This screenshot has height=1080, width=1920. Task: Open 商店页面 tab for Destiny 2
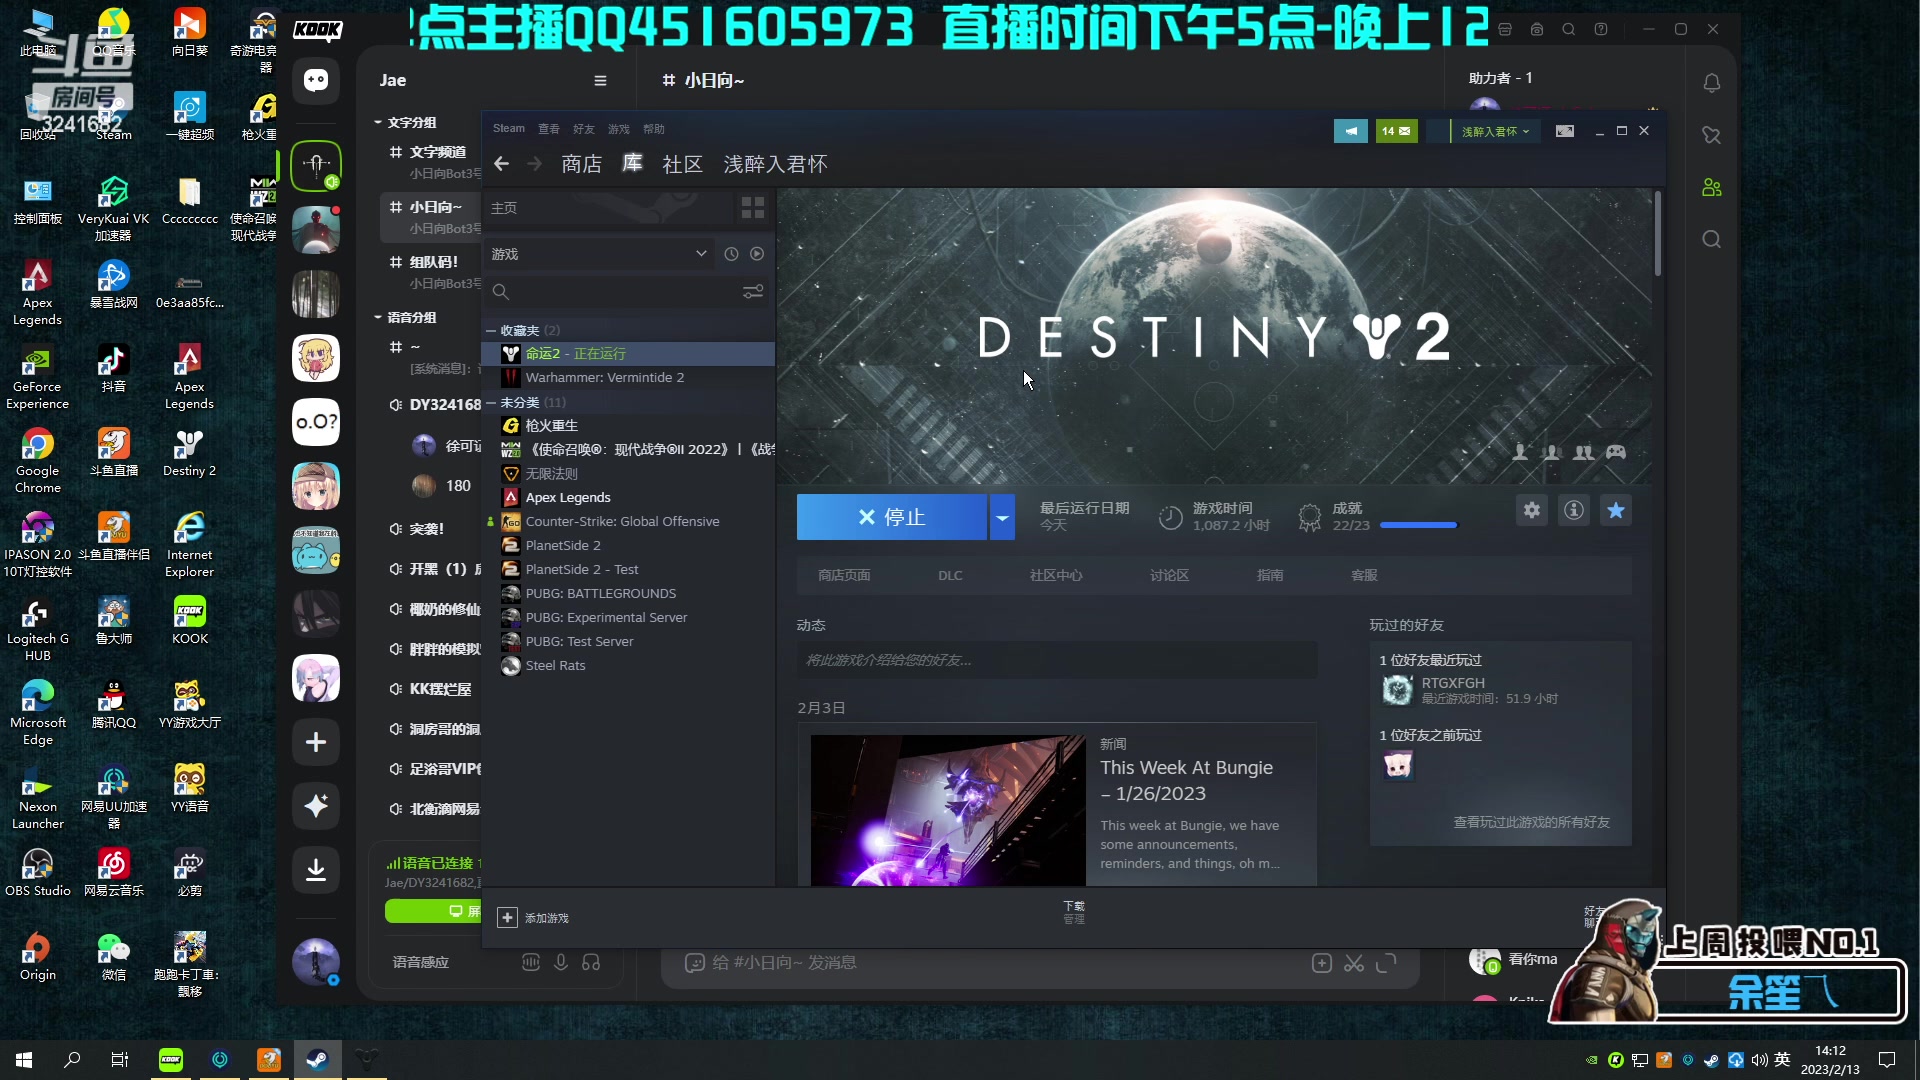(x=844, y=575)
